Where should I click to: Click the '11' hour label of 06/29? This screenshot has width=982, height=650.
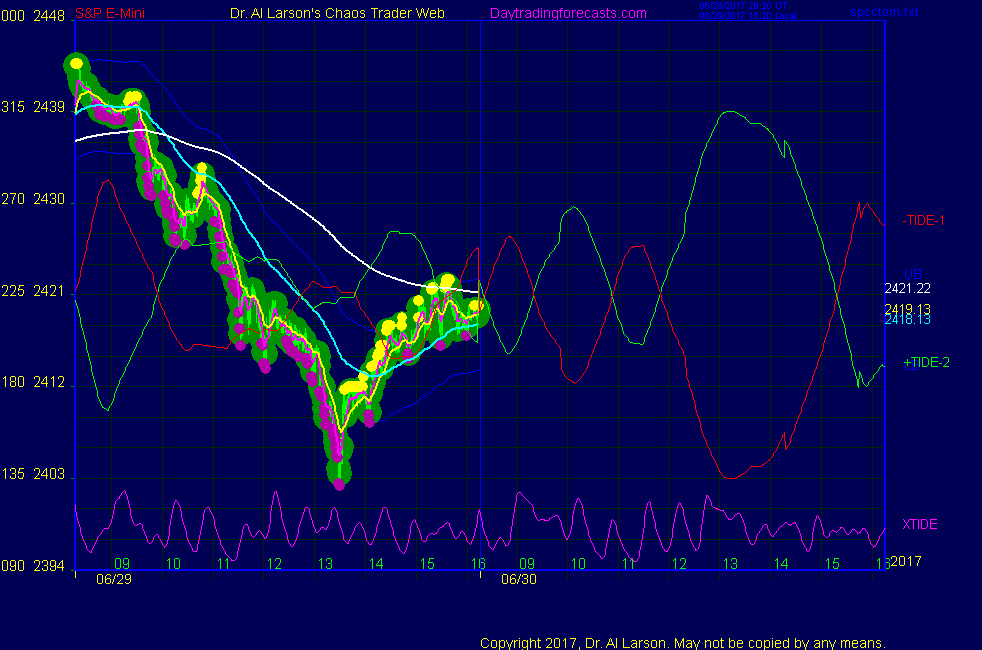224,564
